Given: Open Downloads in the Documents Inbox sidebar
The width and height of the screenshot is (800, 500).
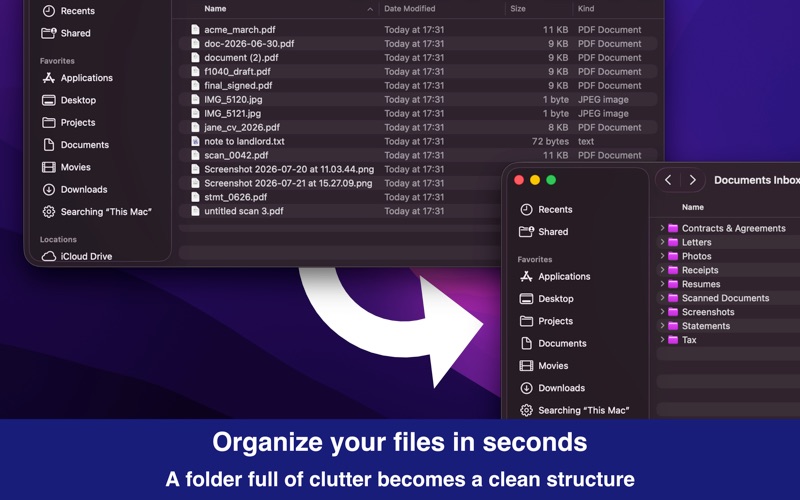Looking at the screenshot, I should click(x=553, y=388).
